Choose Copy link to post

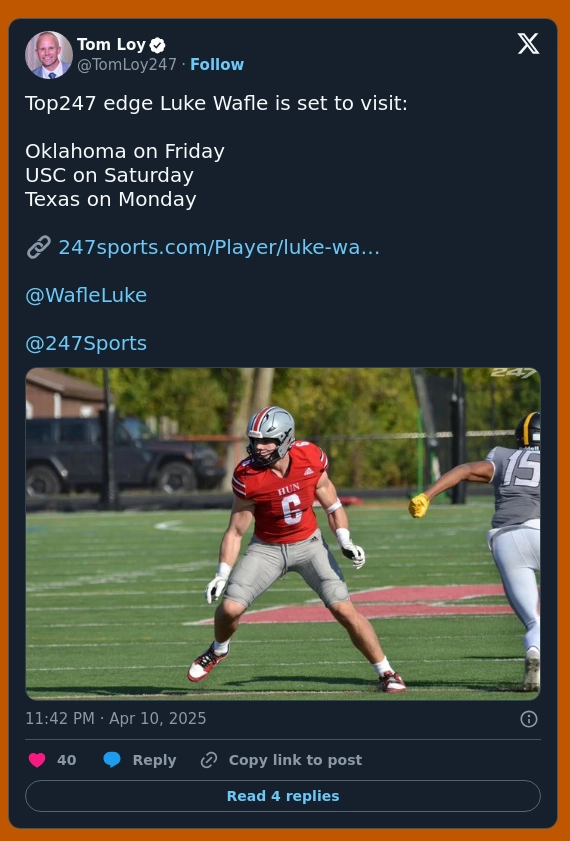click(295, 760)
